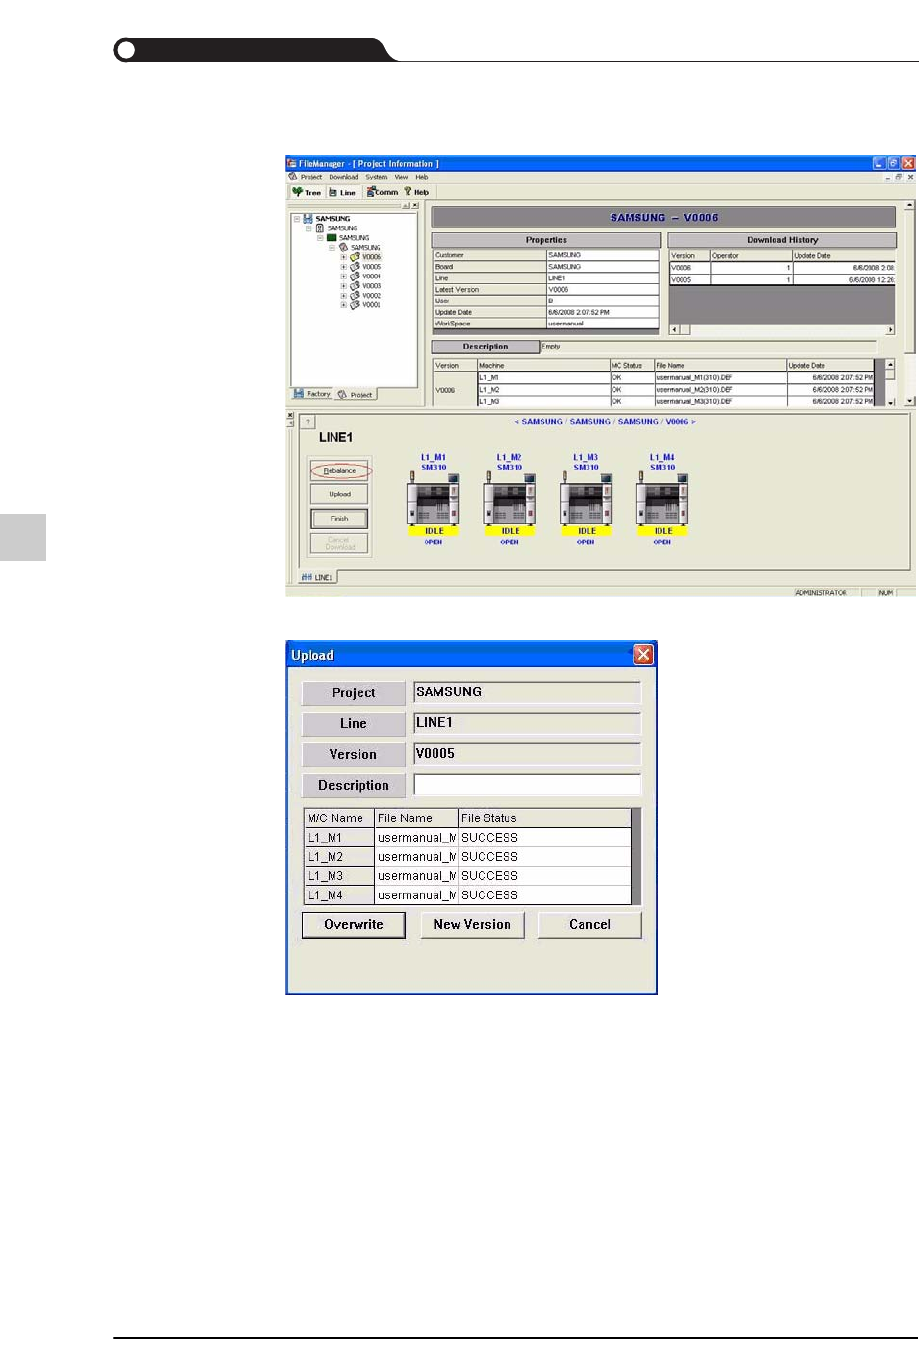Select the L1_M3 machine image
Viewport: 919px width, 1367px height.
pyautogui.click(x=586, y=499)
